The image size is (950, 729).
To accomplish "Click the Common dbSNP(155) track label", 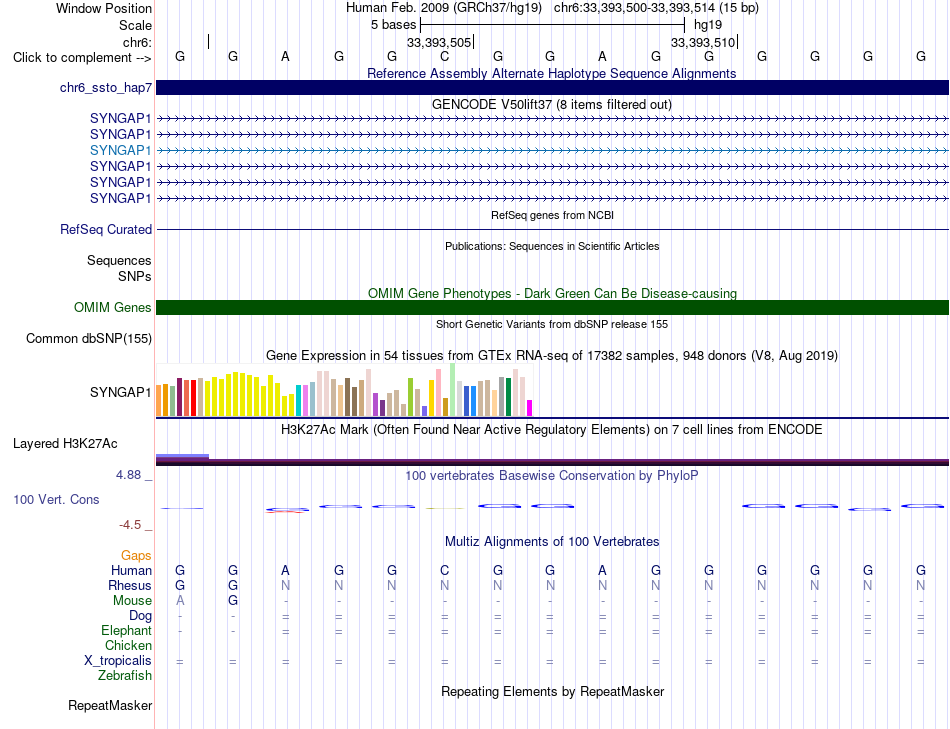I will [88, 338].
